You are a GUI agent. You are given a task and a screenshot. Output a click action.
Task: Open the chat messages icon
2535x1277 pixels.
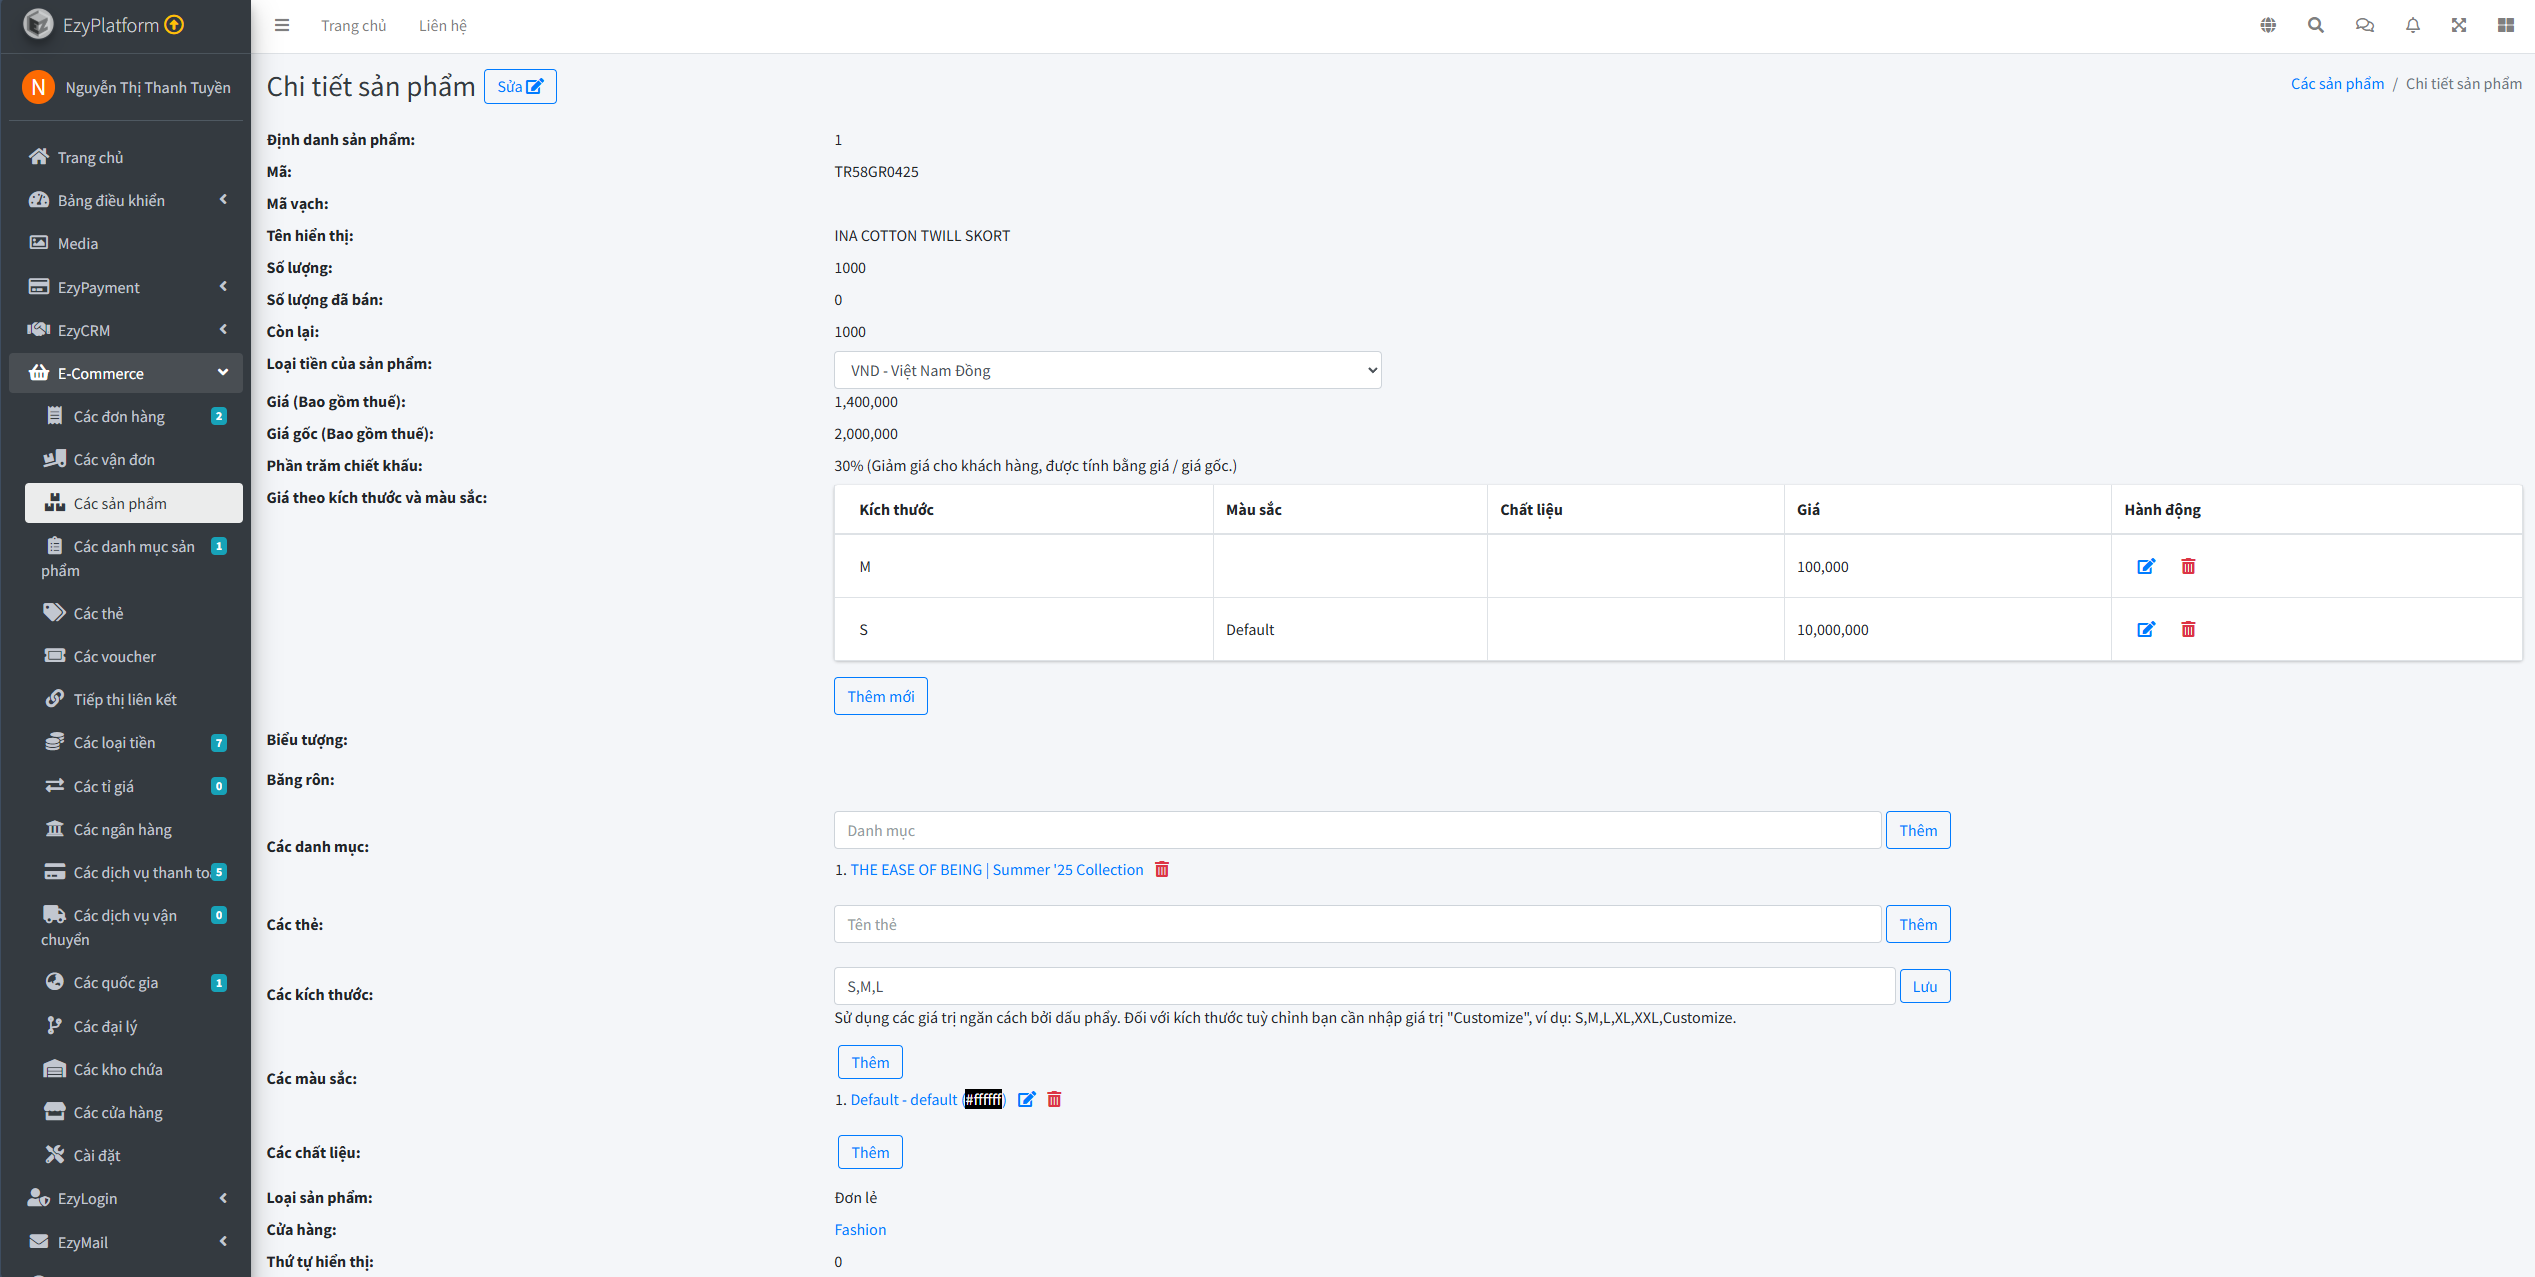point(2364,25)
